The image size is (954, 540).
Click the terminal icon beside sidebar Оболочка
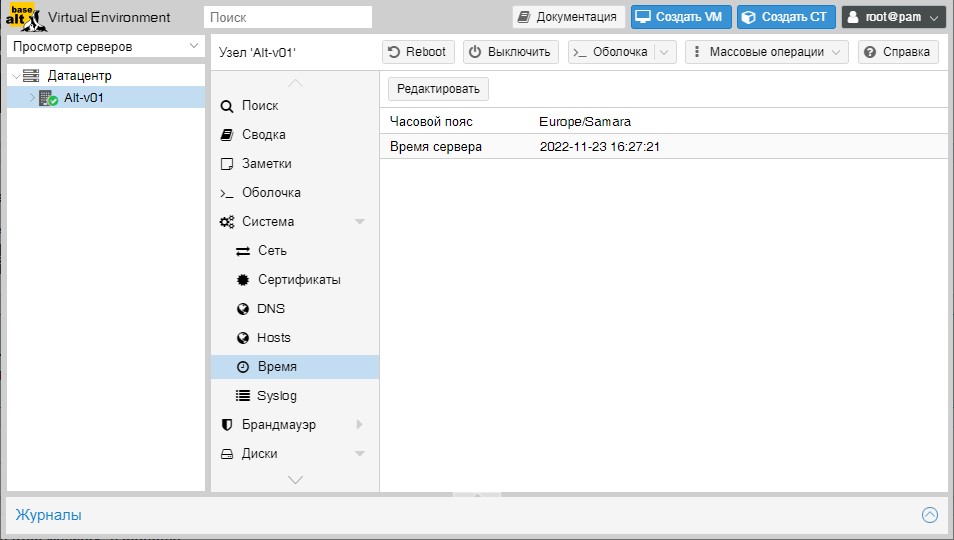(227, 193)
